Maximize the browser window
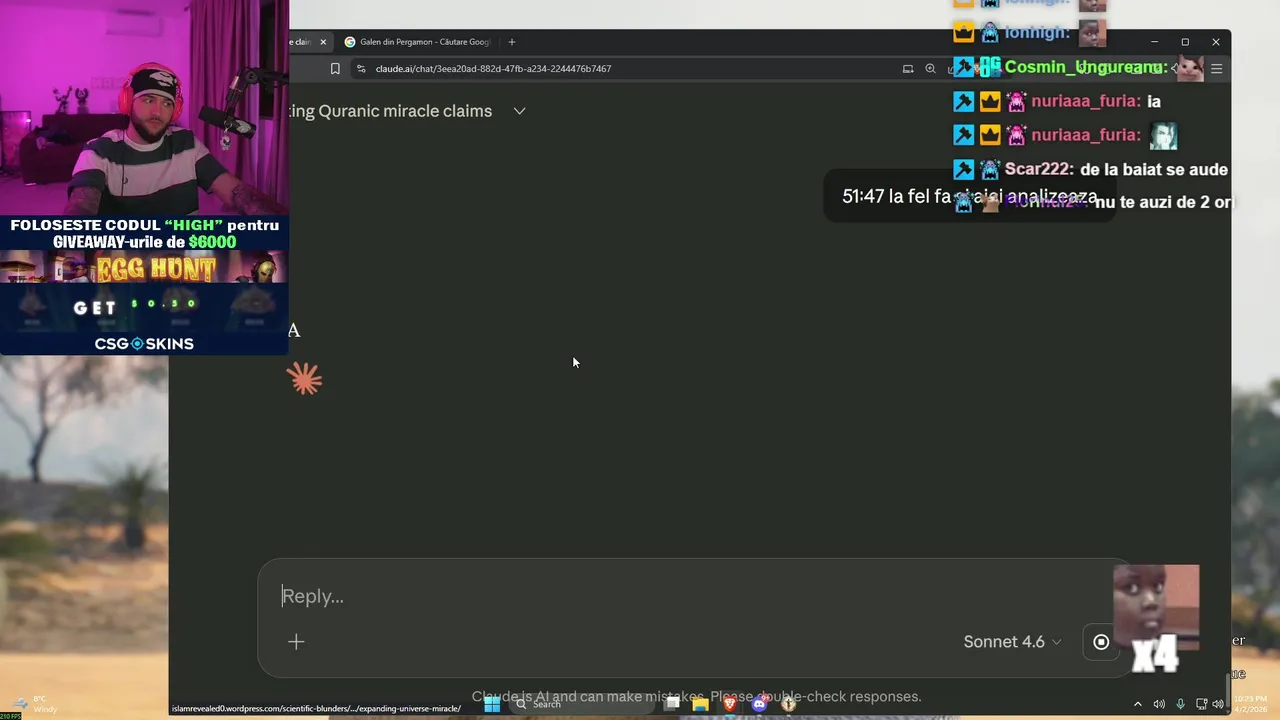The width and height of the screenshot is (1280, 720). tap(1185, 42)
